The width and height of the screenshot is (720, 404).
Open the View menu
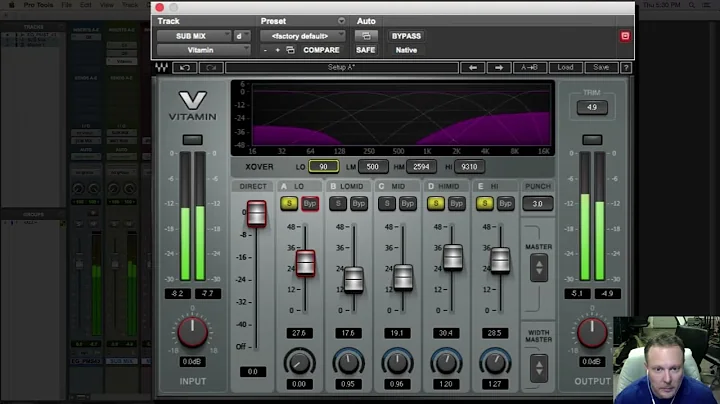(107, 5)
